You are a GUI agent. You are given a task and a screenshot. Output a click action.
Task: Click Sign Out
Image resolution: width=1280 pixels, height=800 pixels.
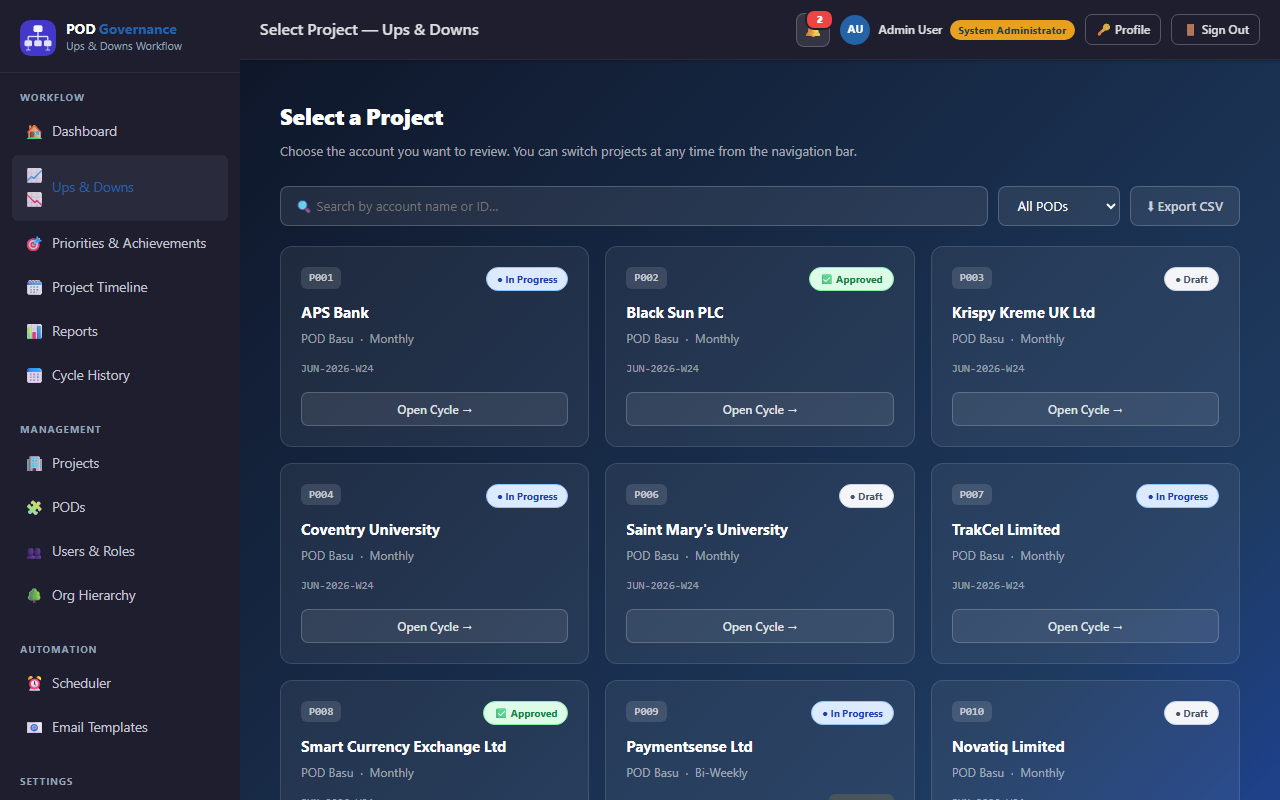[1216, 30]
